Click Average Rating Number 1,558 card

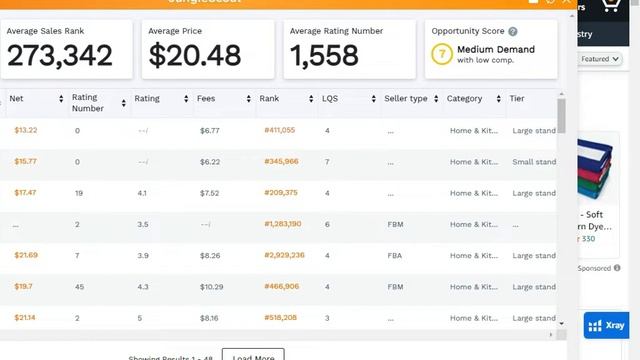[350, 49]
